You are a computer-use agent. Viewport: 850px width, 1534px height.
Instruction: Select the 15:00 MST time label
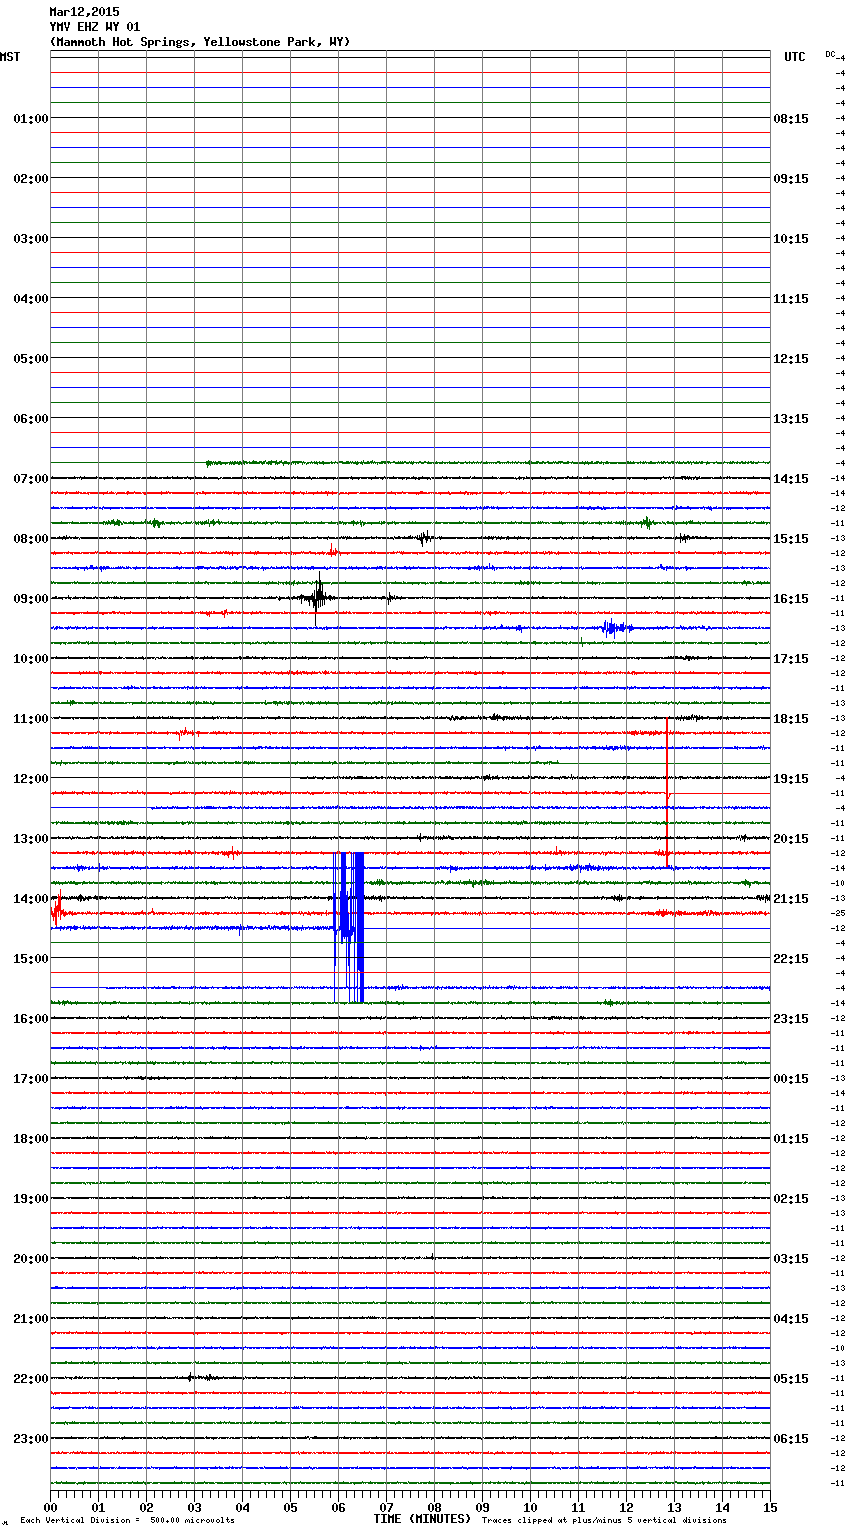(x=31, y=959)
